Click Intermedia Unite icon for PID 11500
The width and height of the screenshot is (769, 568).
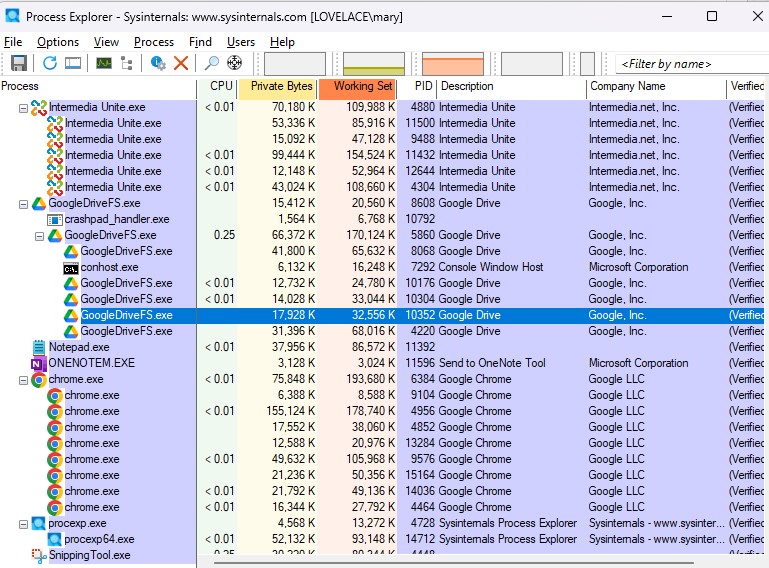(54, 123)
